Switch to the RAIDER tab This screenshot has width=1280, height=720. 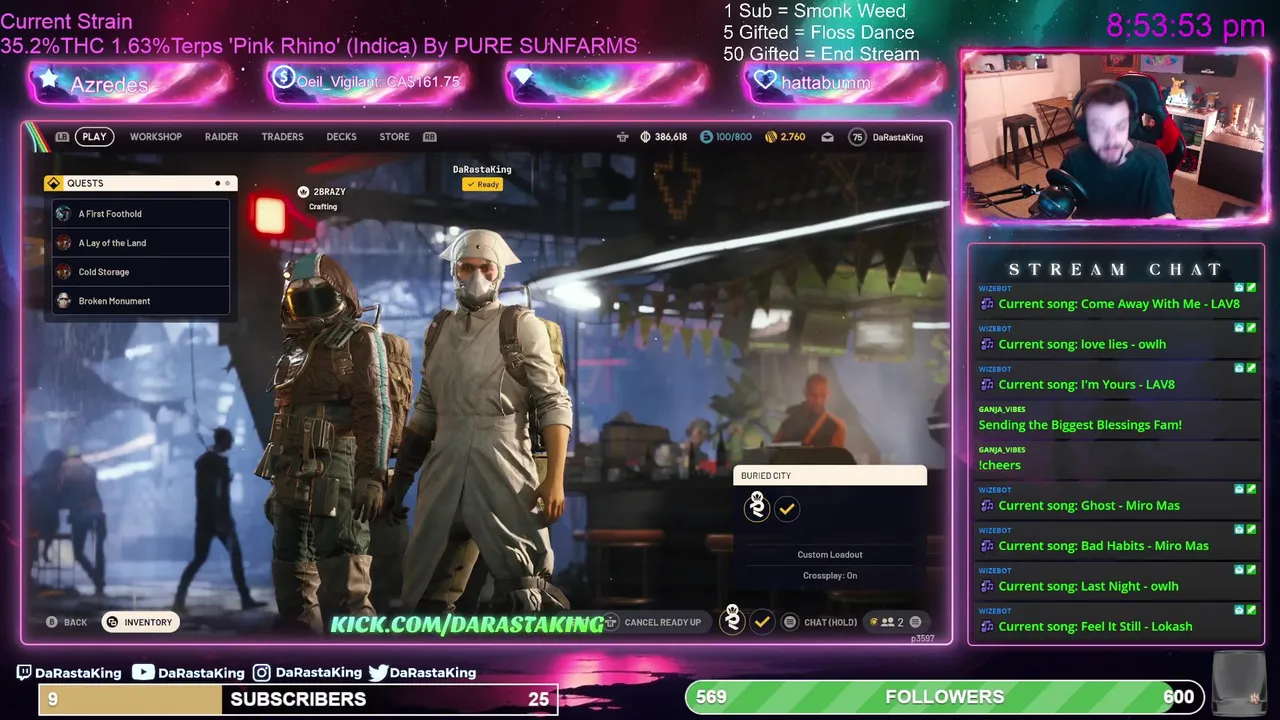(221, 137)
